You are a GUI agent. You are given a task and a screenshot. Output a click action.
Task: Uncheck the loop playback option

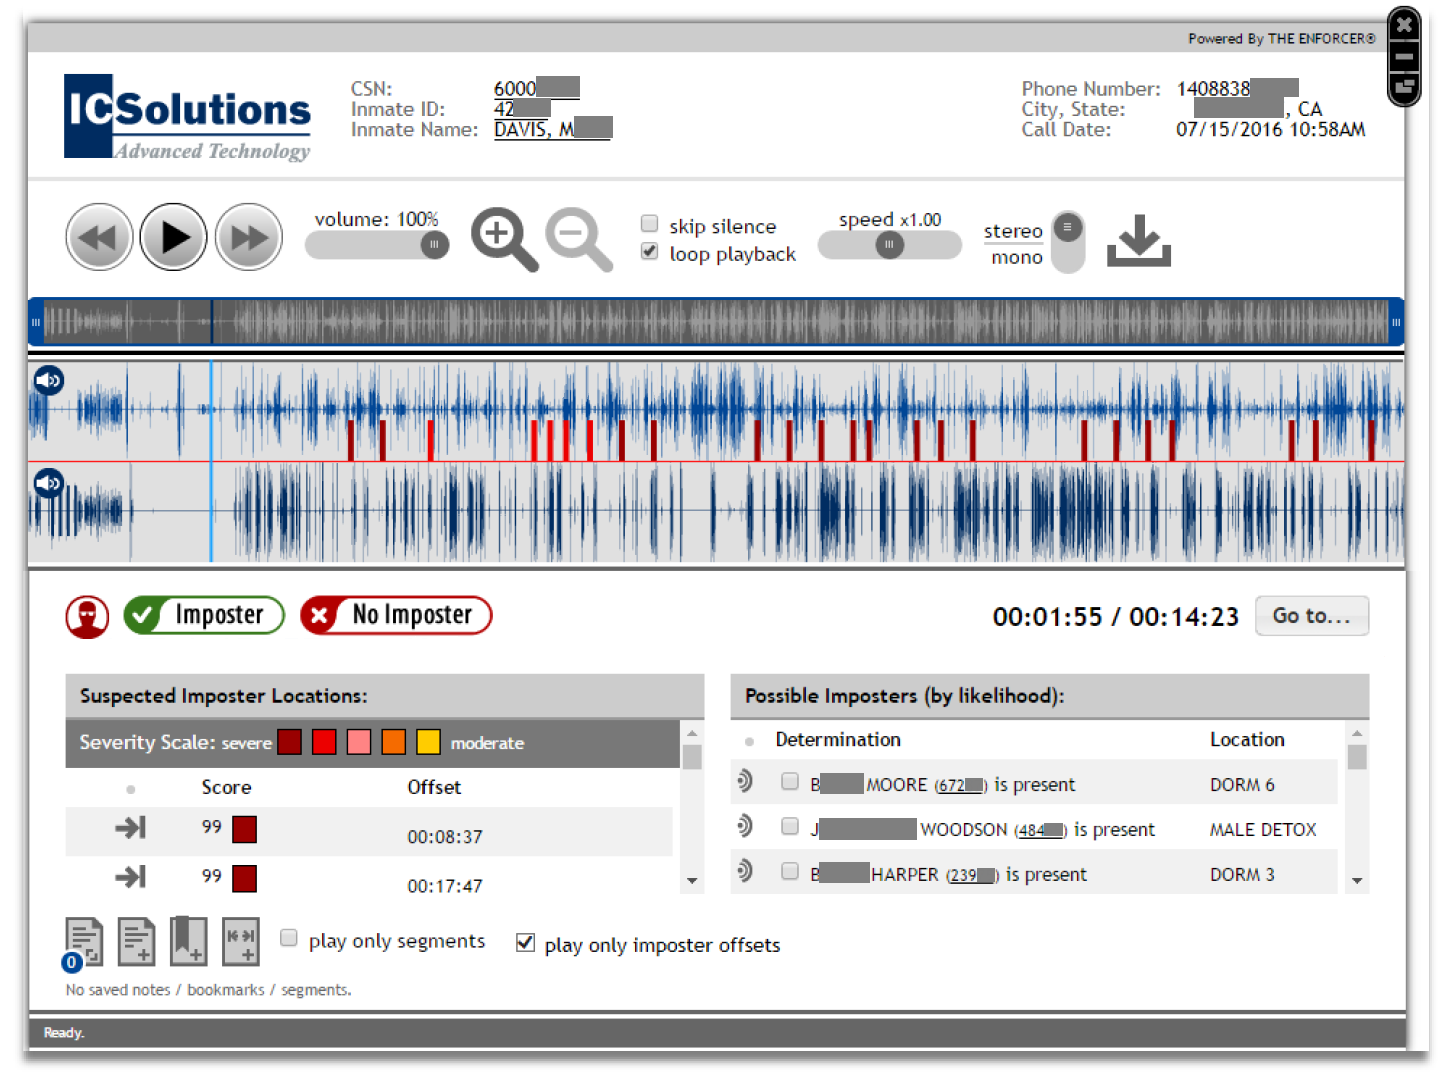coord(650,251)
